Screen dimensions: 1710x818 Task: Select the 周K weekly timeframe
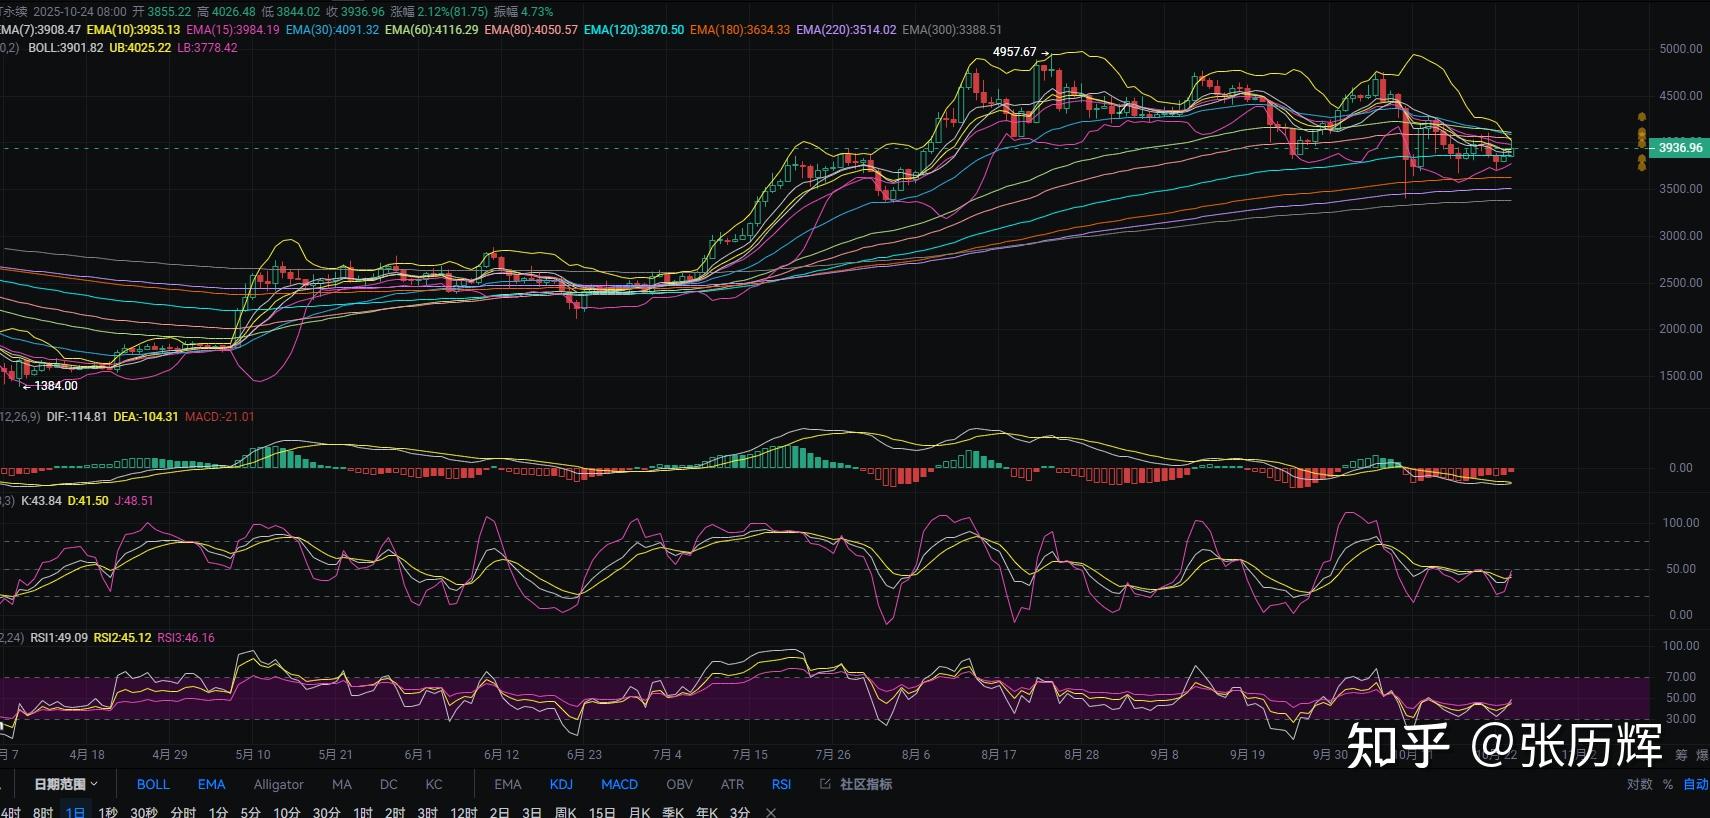pos(565,812)
